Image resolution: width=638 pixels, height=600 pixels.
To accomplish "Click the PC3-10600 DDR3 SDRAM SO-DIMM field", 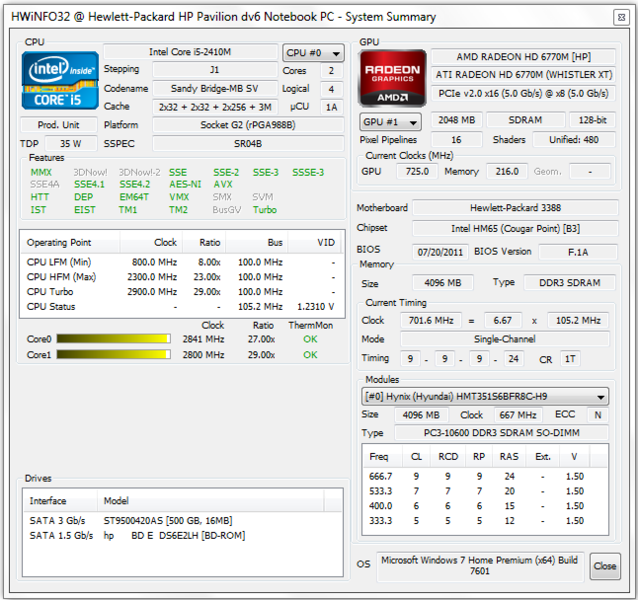I will click(x=502, y=433).
